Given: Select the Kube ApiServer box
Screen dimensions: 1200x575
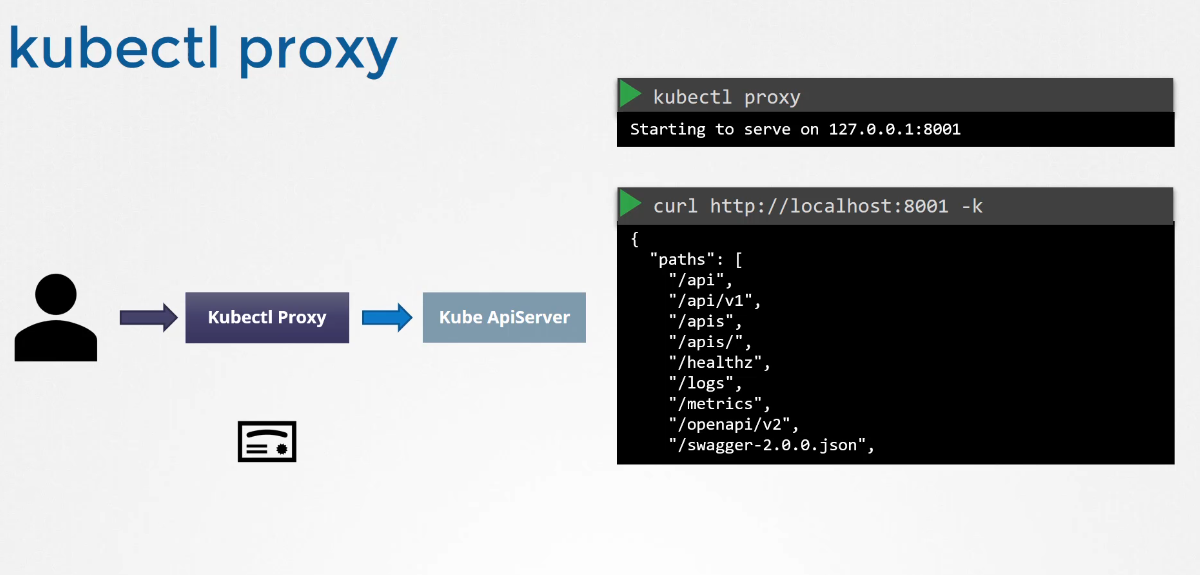Looking at the screenshot, I should (x=504, y=318).
